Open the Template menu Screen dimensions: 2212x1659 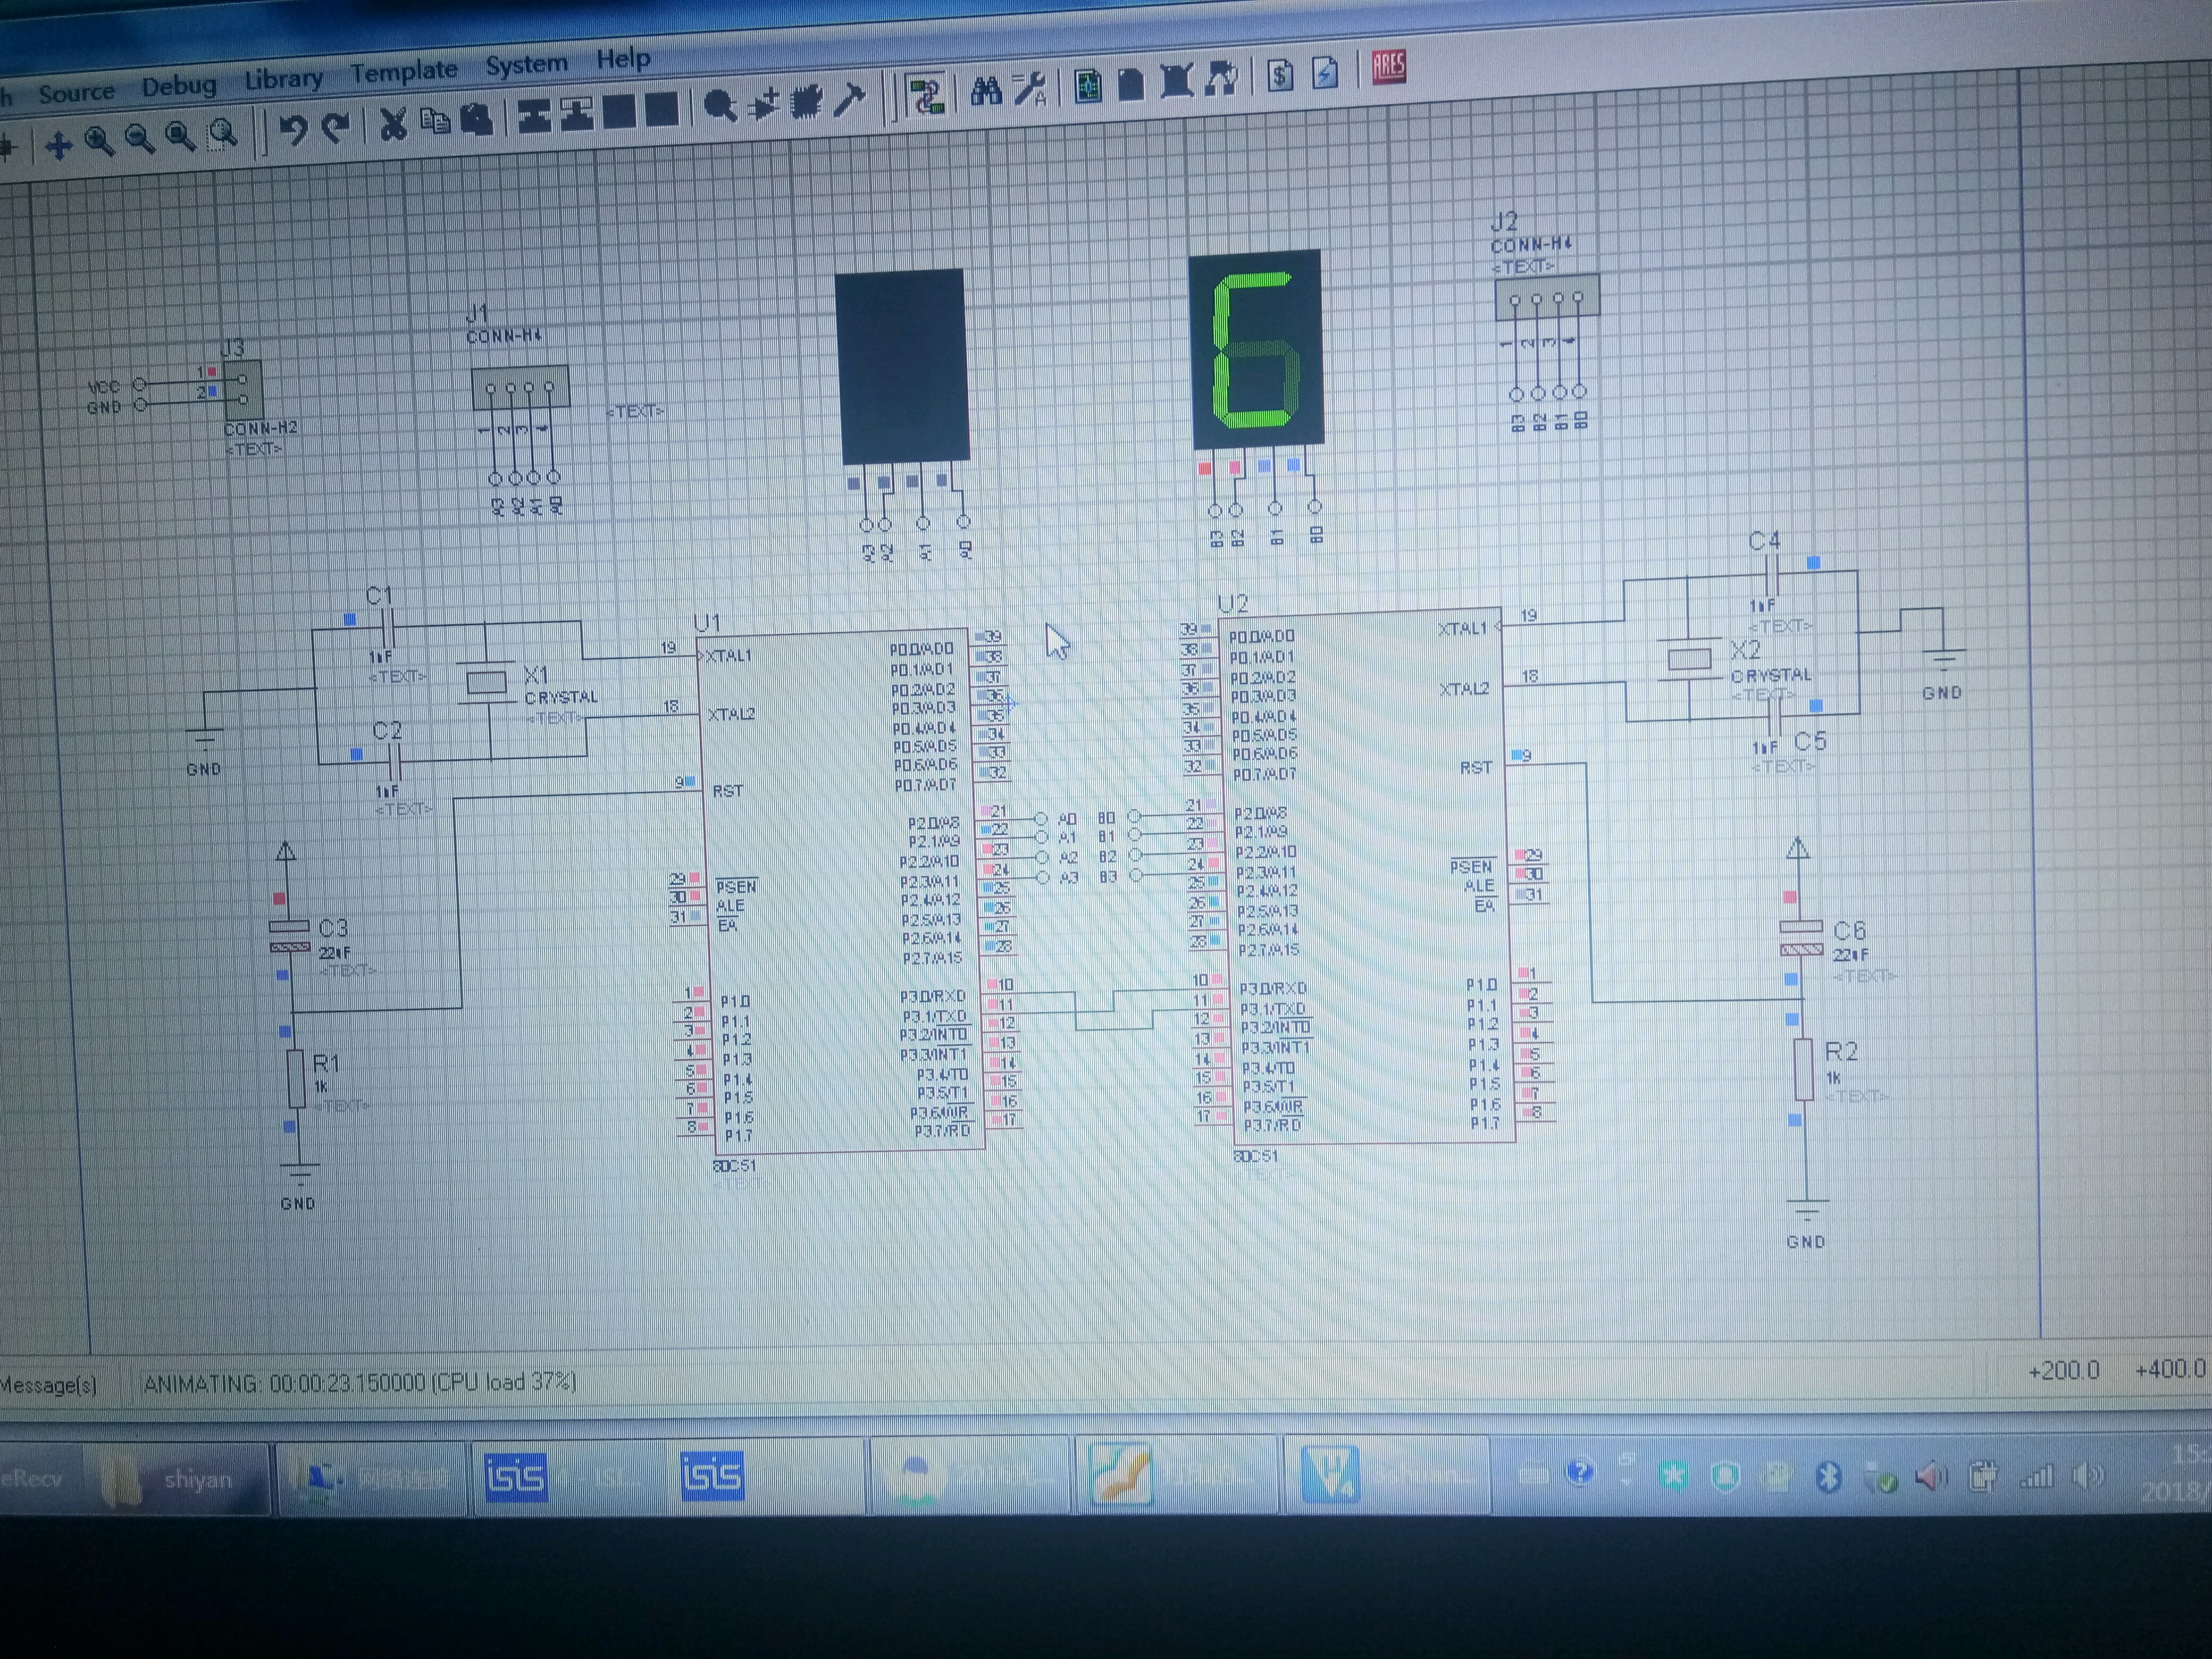click(x=404, y=72)
